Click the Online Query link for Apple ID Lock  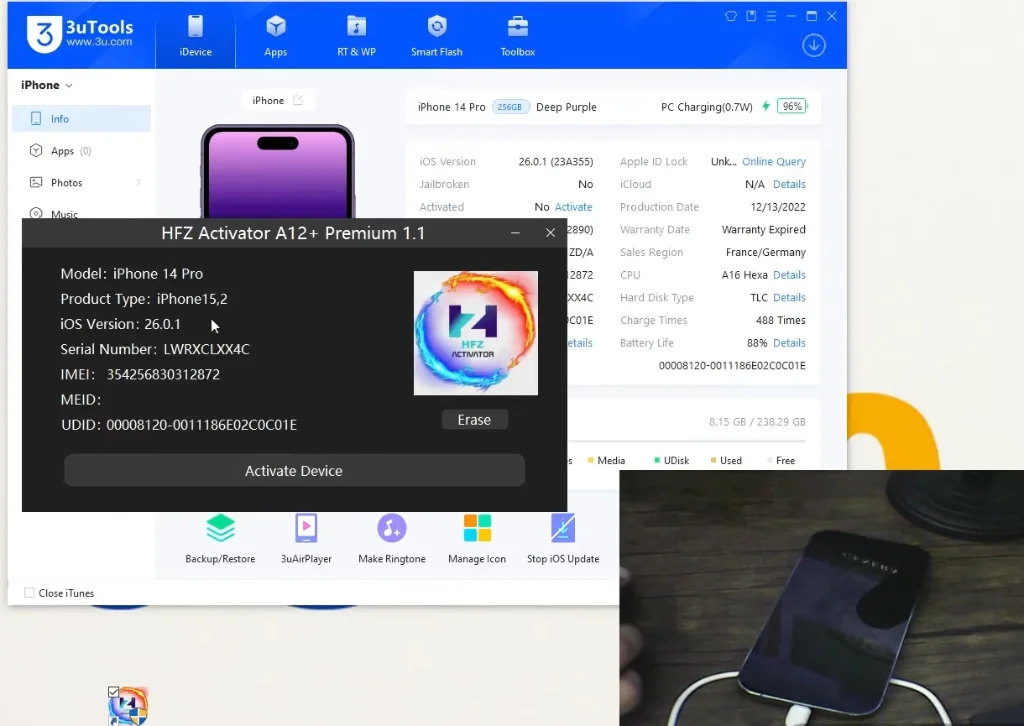click(x=774, y=161)
